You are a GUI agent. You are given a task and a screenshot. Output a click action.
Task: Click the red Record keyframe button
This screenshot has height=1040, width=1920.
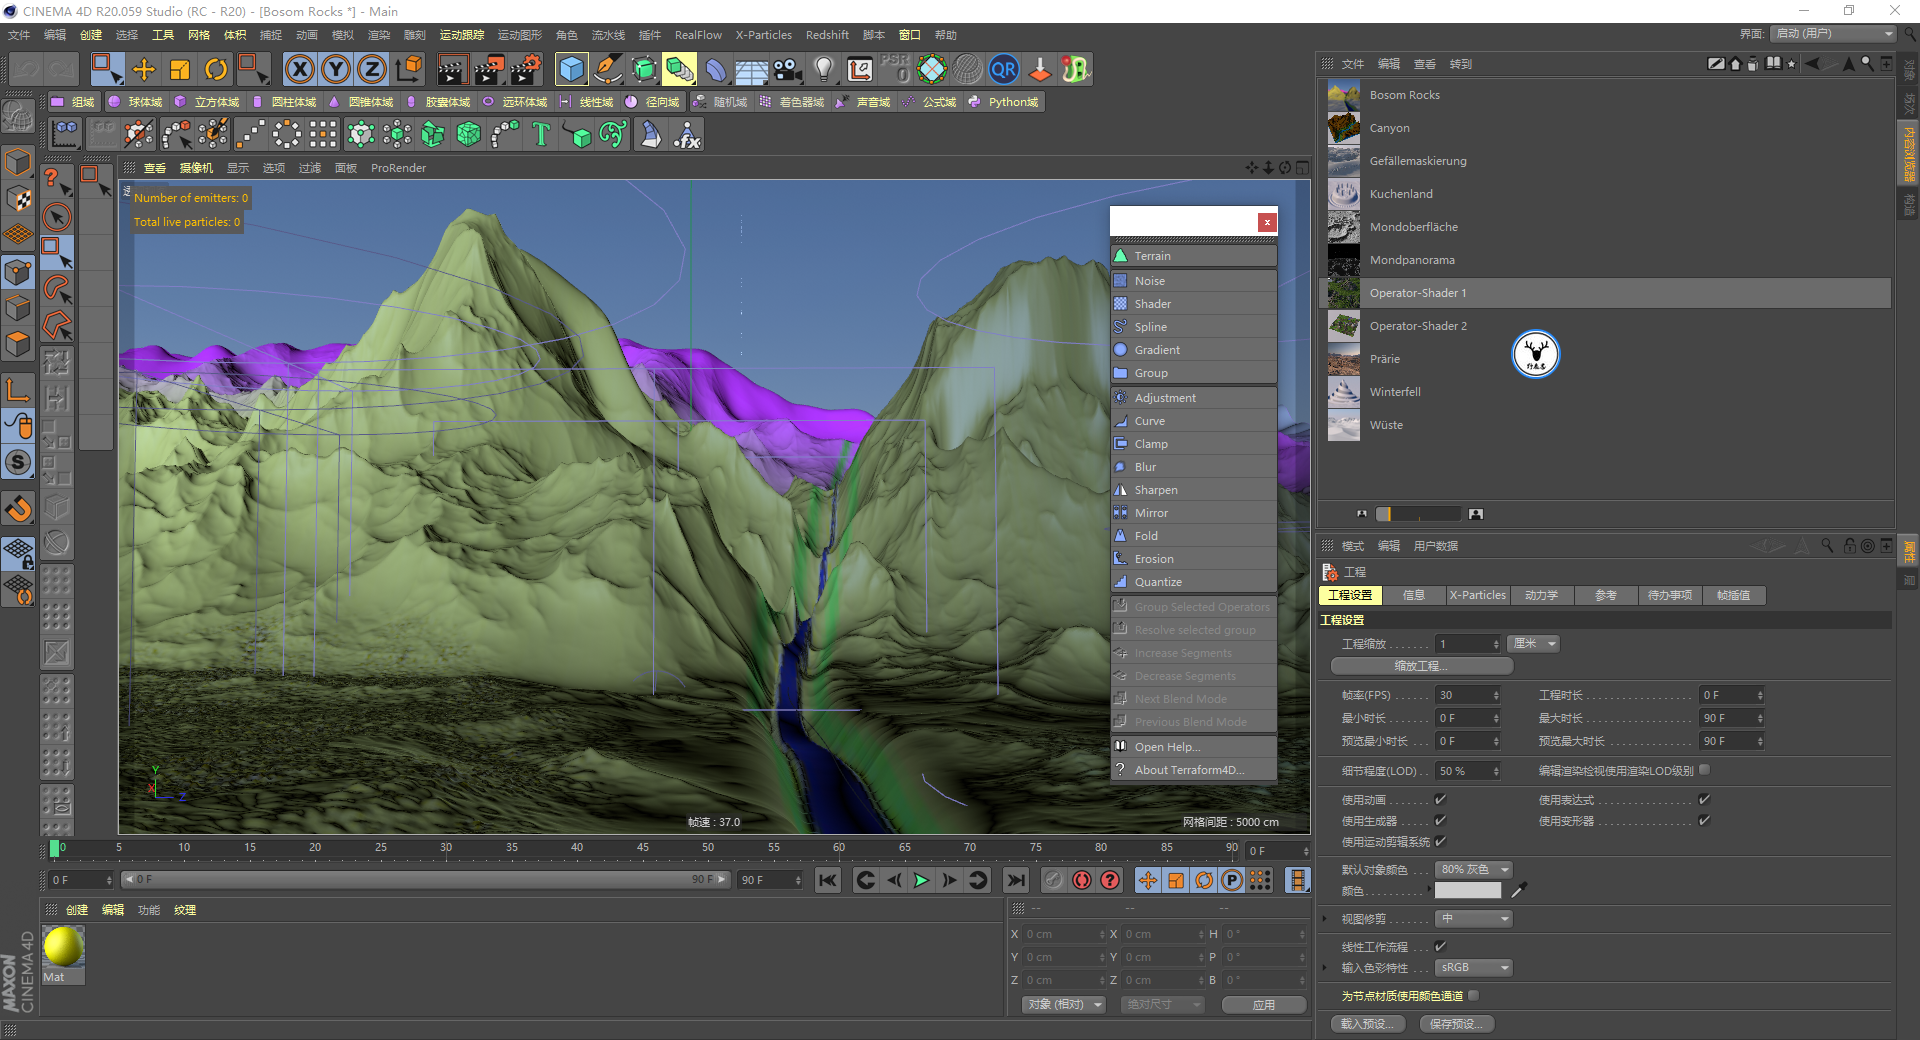click(1082, 880)
